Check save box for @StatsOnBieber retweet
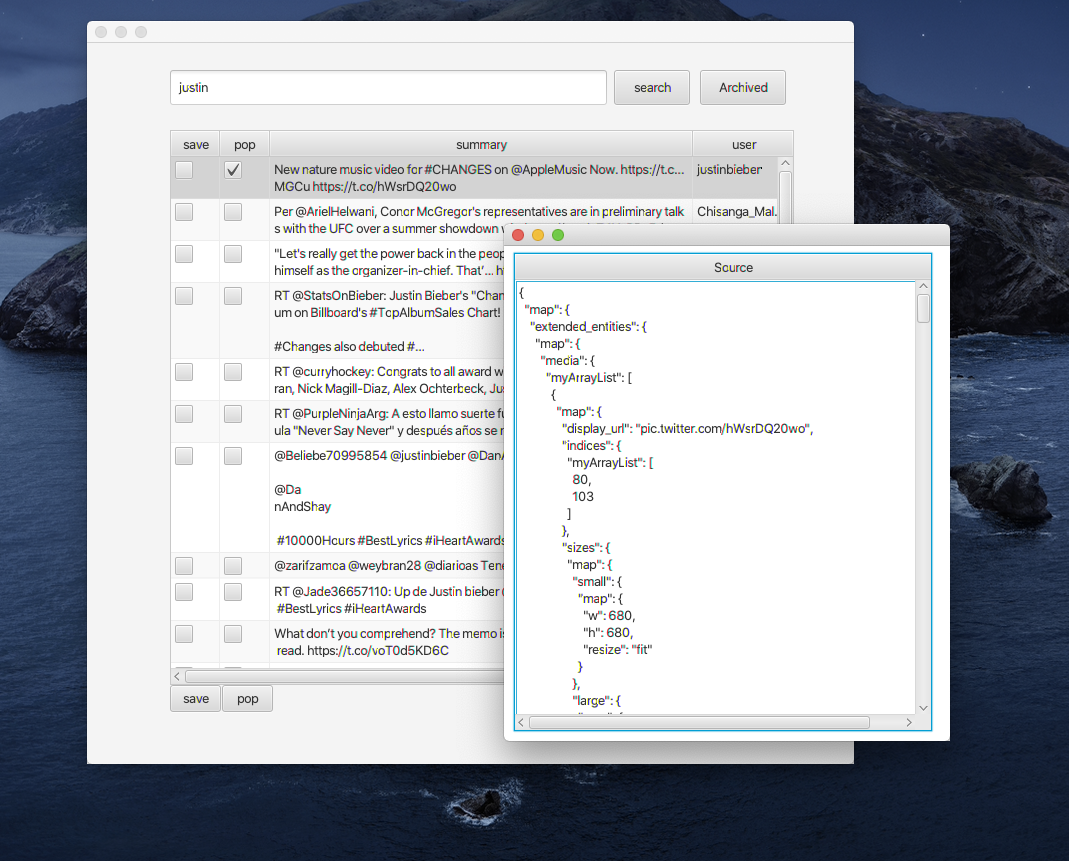This screenshot has width=1069, height=861. pos(184,296)
